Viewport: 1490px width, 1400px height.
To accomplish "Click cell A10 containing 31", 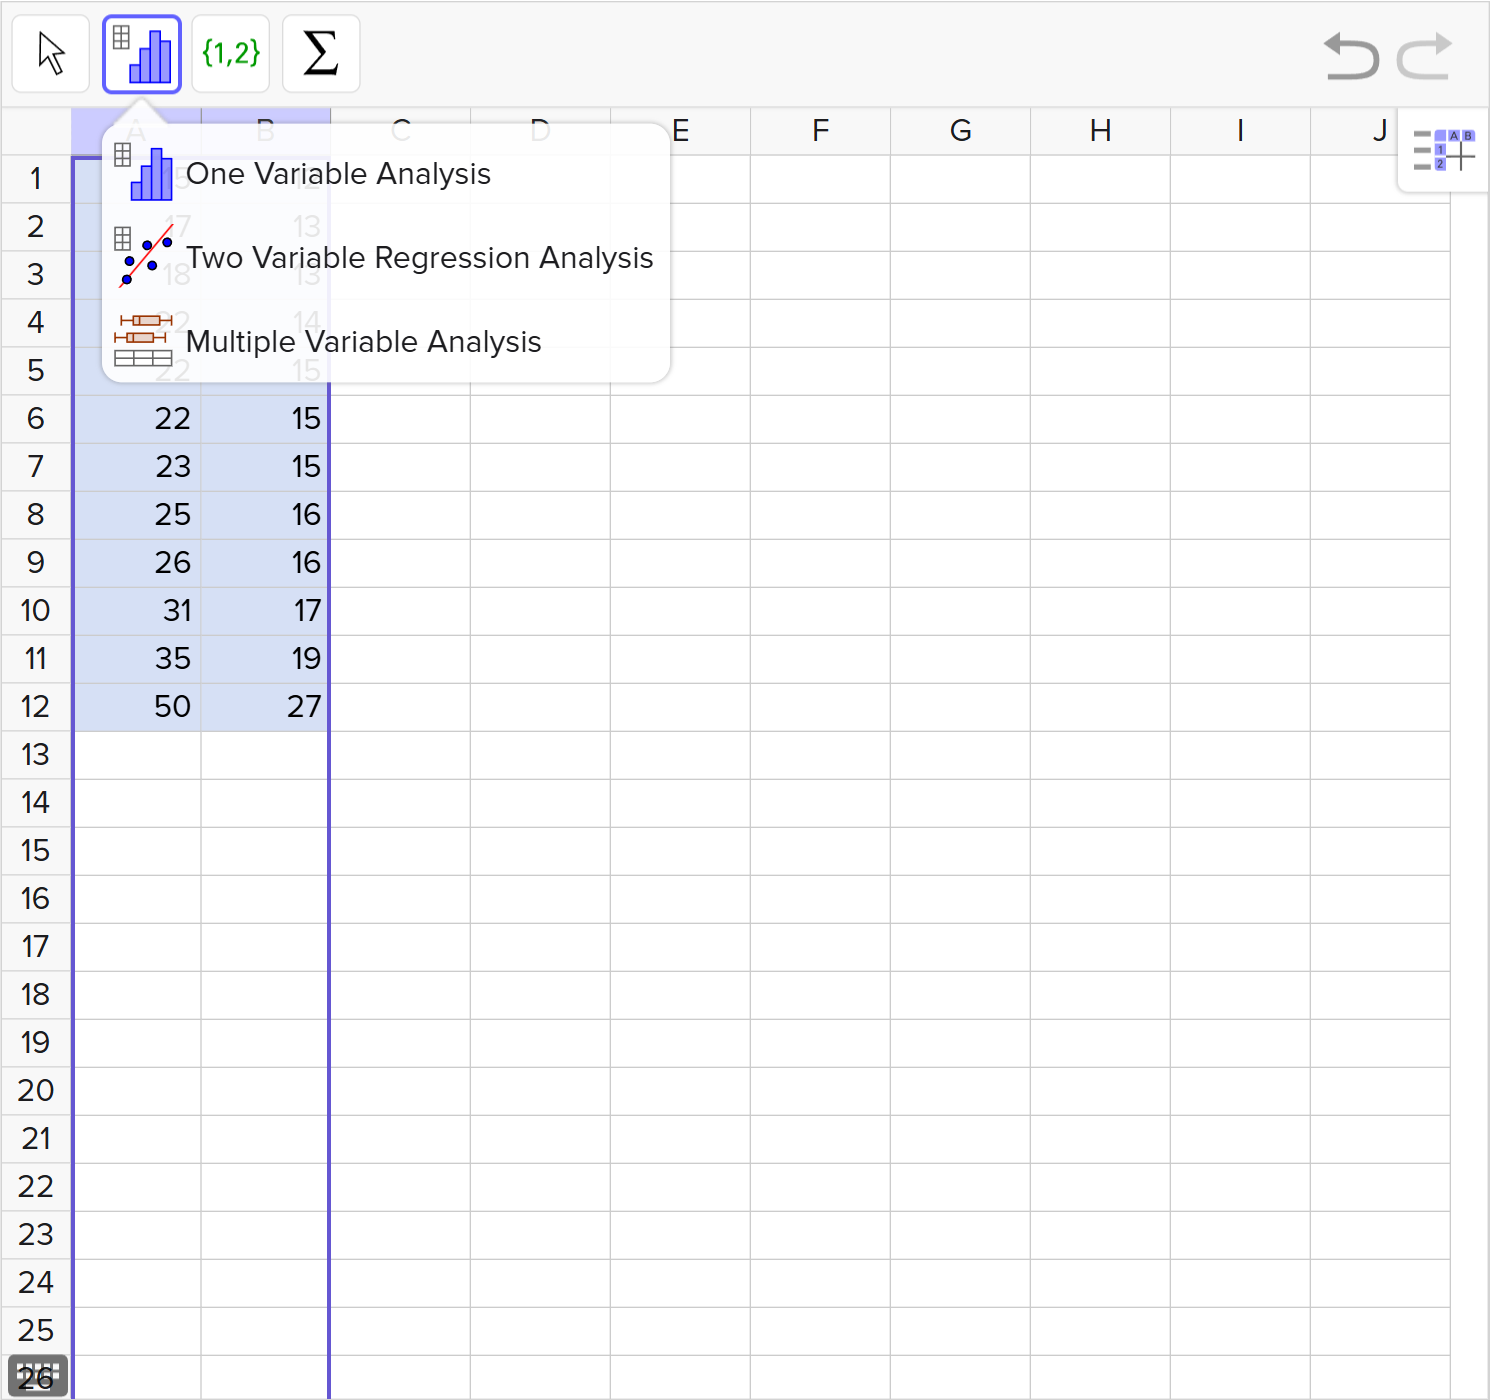I will [x=137, y=611].
